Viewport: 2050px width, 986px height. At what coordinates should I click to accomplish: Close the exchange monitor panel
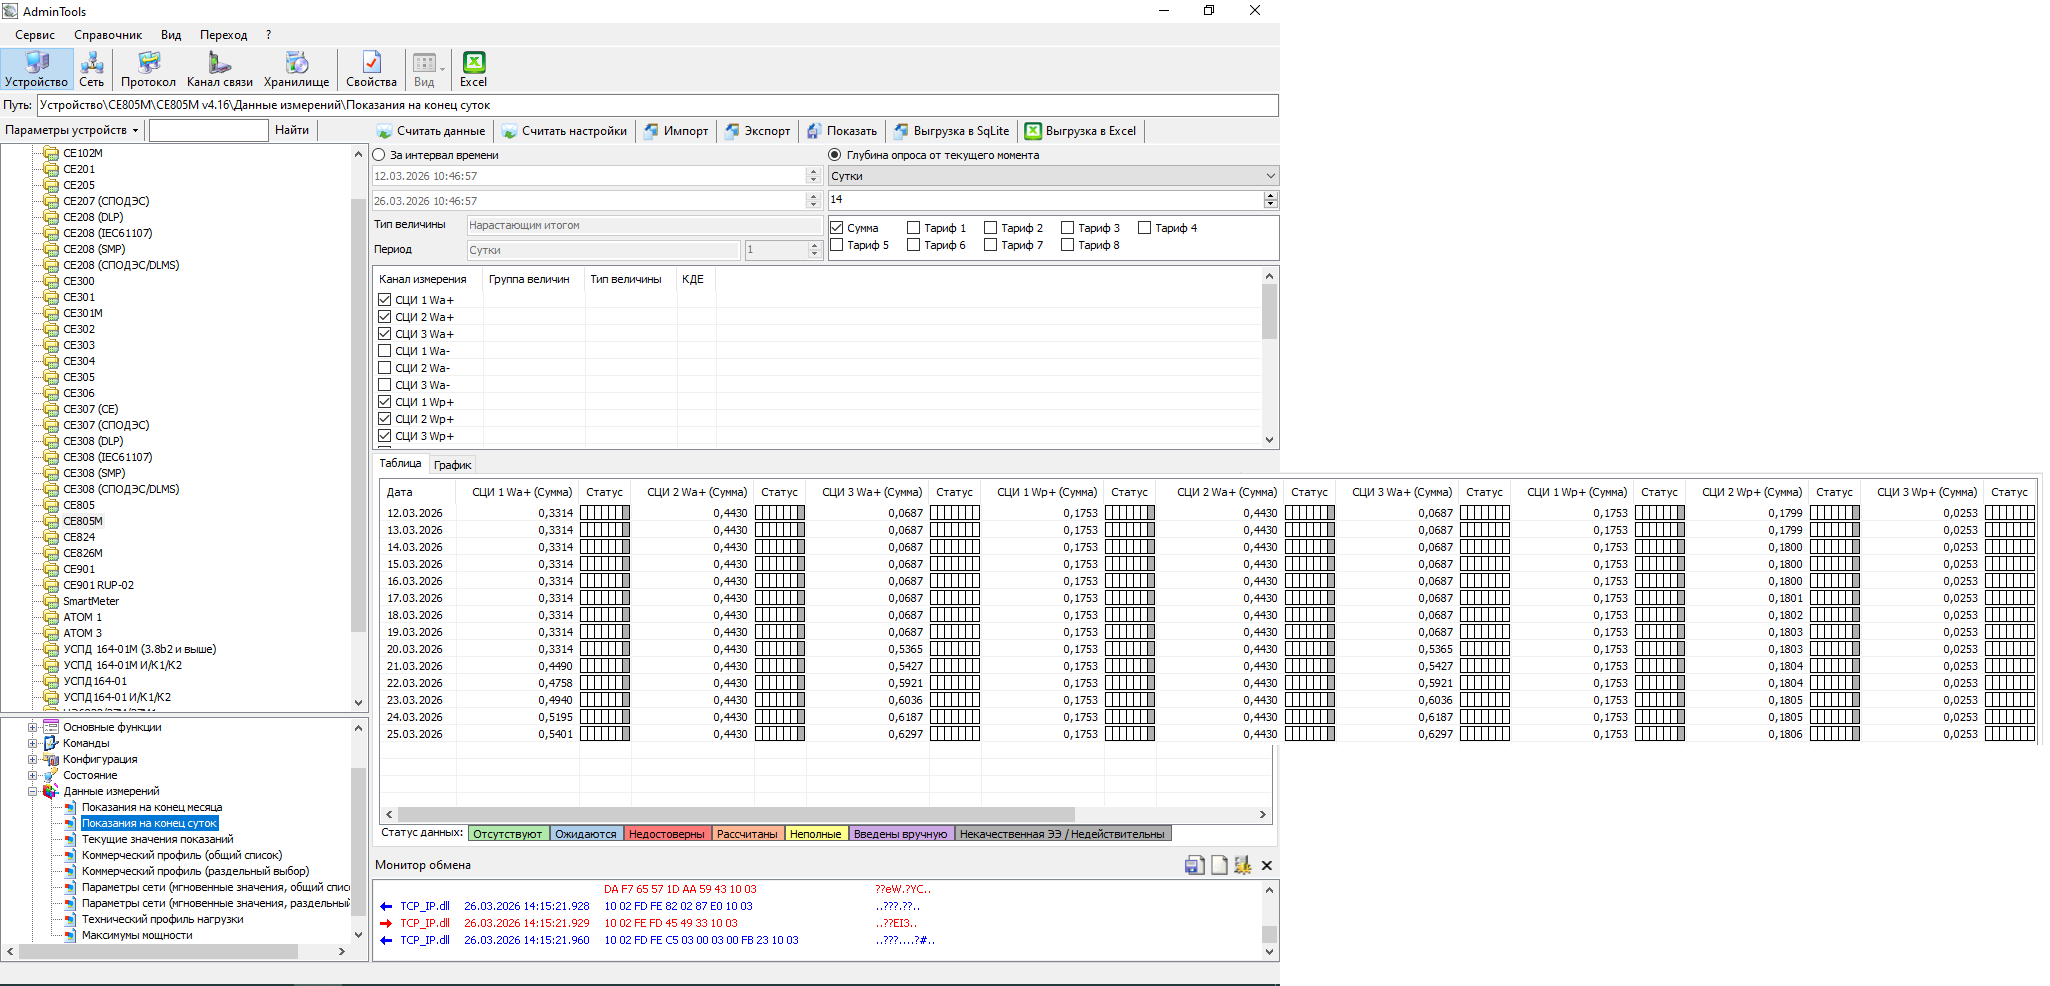(1267, 866)
